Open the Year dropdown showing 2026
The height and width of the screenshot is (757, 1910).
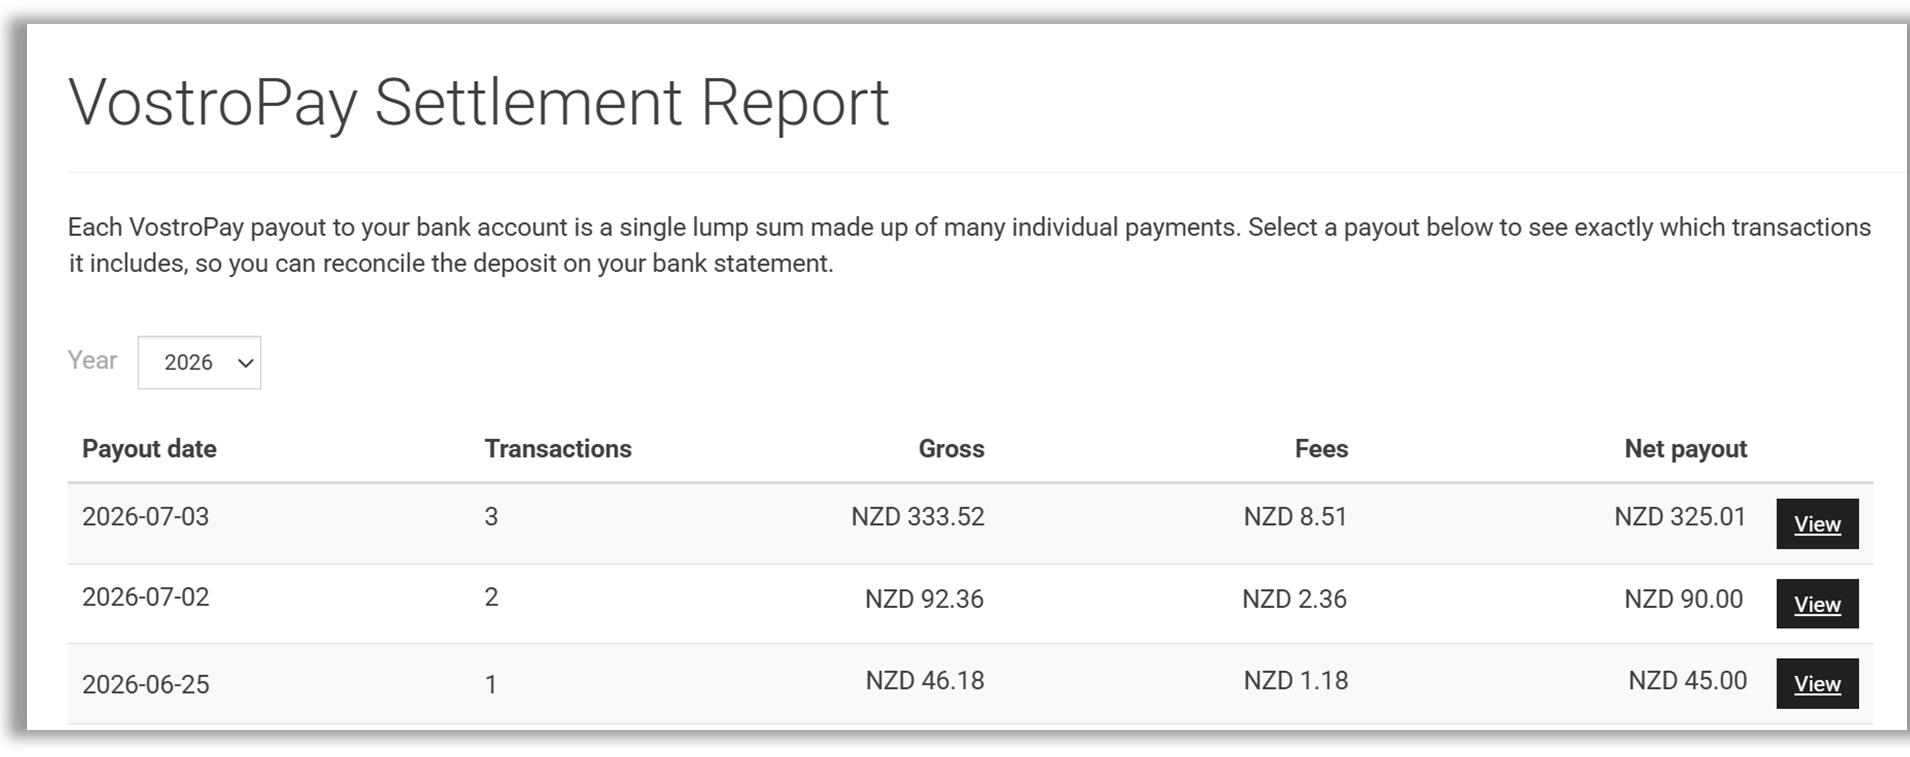click(x=199, y=362)
